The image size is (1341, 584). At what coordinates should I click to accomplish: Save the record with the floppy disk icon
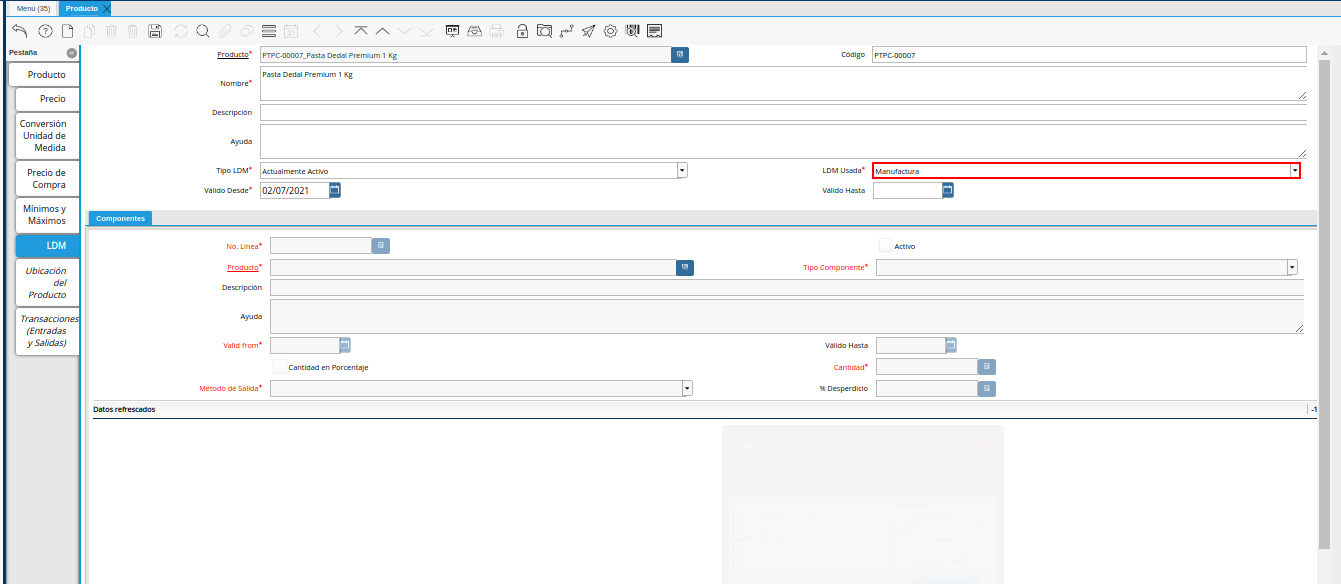(154, 31)
